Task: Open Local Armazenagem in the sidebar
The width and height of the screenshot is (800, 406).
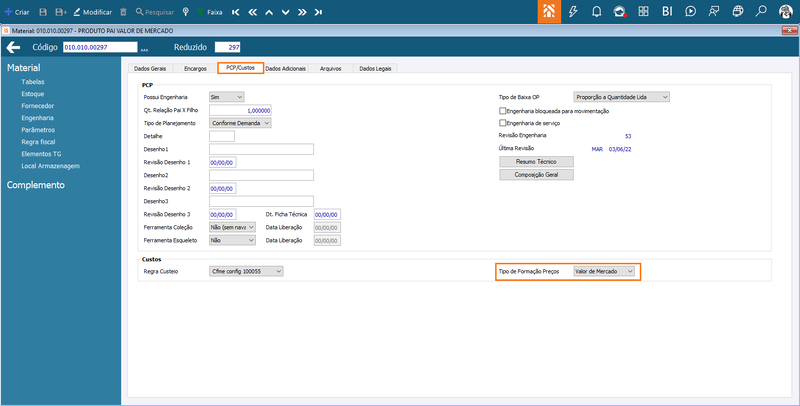Action: coord(51,166)
